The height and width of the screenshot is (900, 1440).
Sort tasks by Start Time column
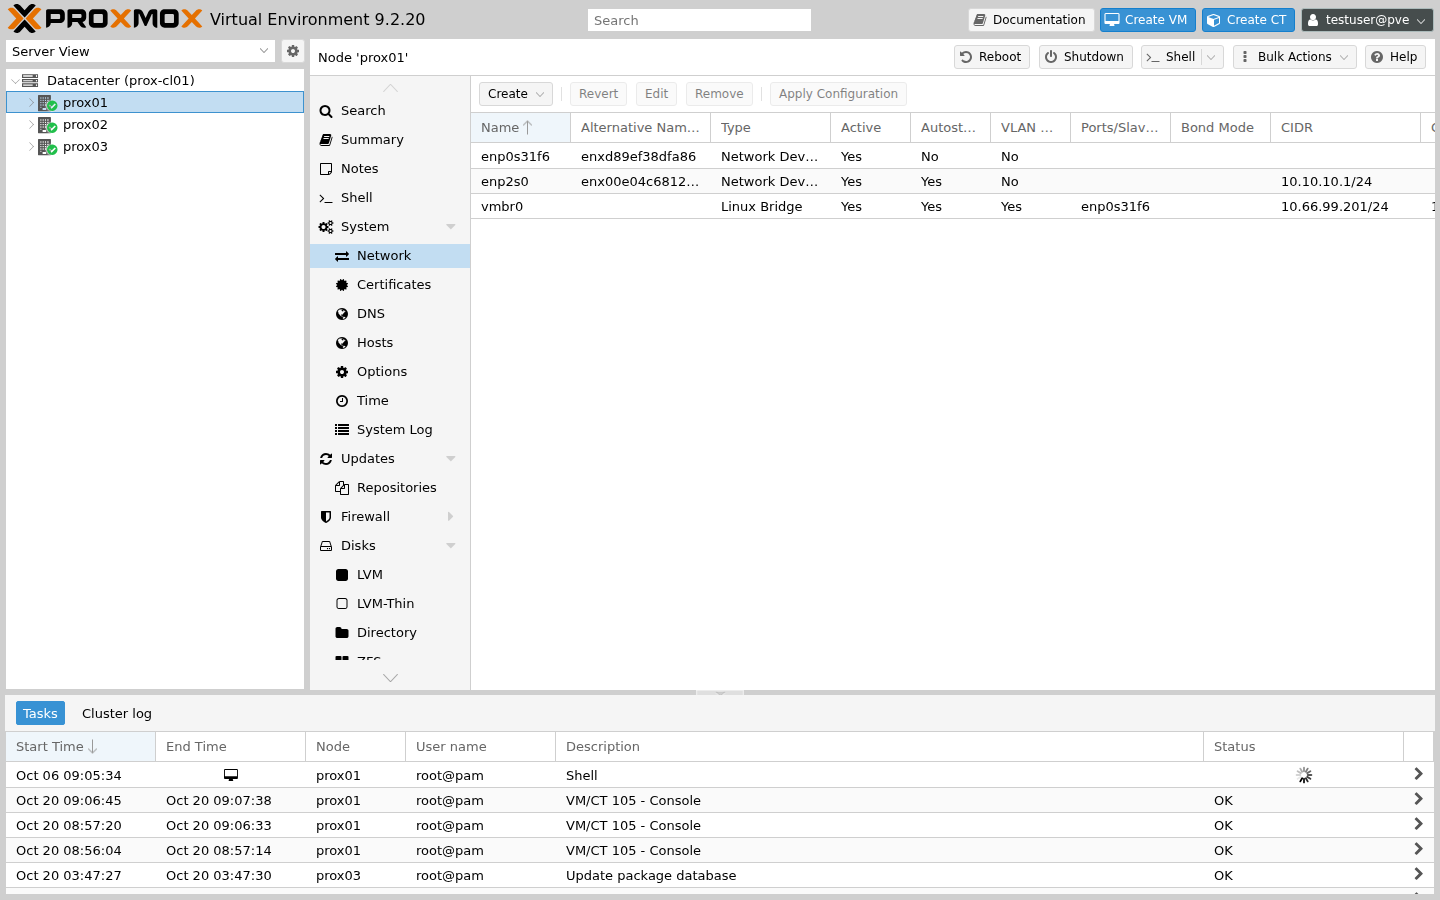coord(80,746)
